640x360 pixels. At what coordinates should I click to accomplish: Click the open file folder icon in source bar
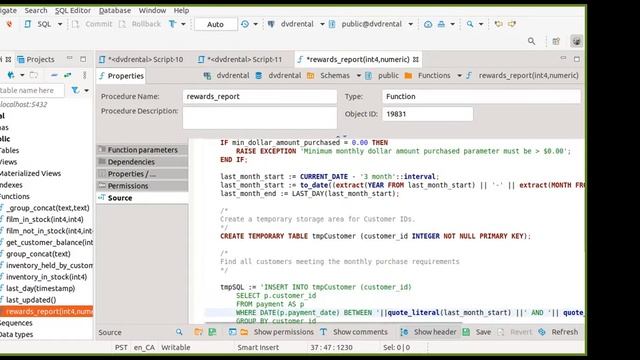pos(198,332)
